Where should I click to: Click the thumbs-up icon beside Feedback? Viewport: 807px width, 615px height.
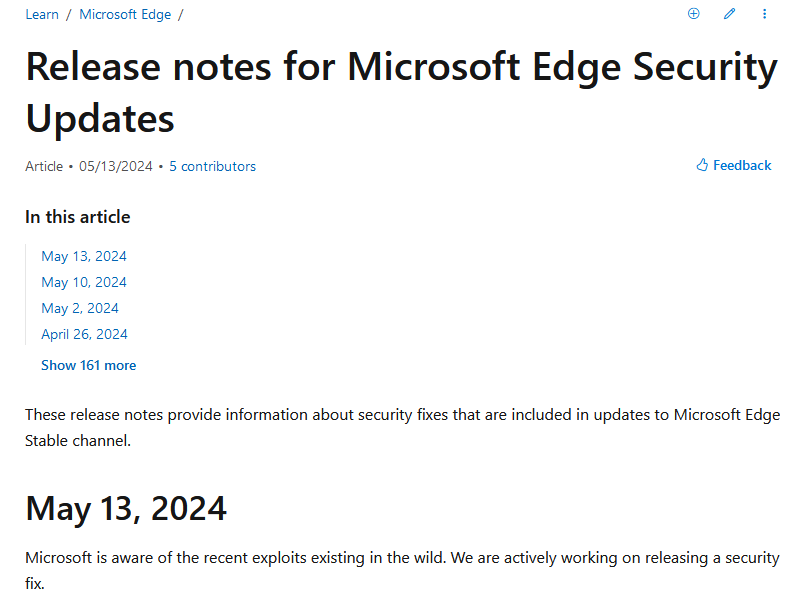(702, 165)
